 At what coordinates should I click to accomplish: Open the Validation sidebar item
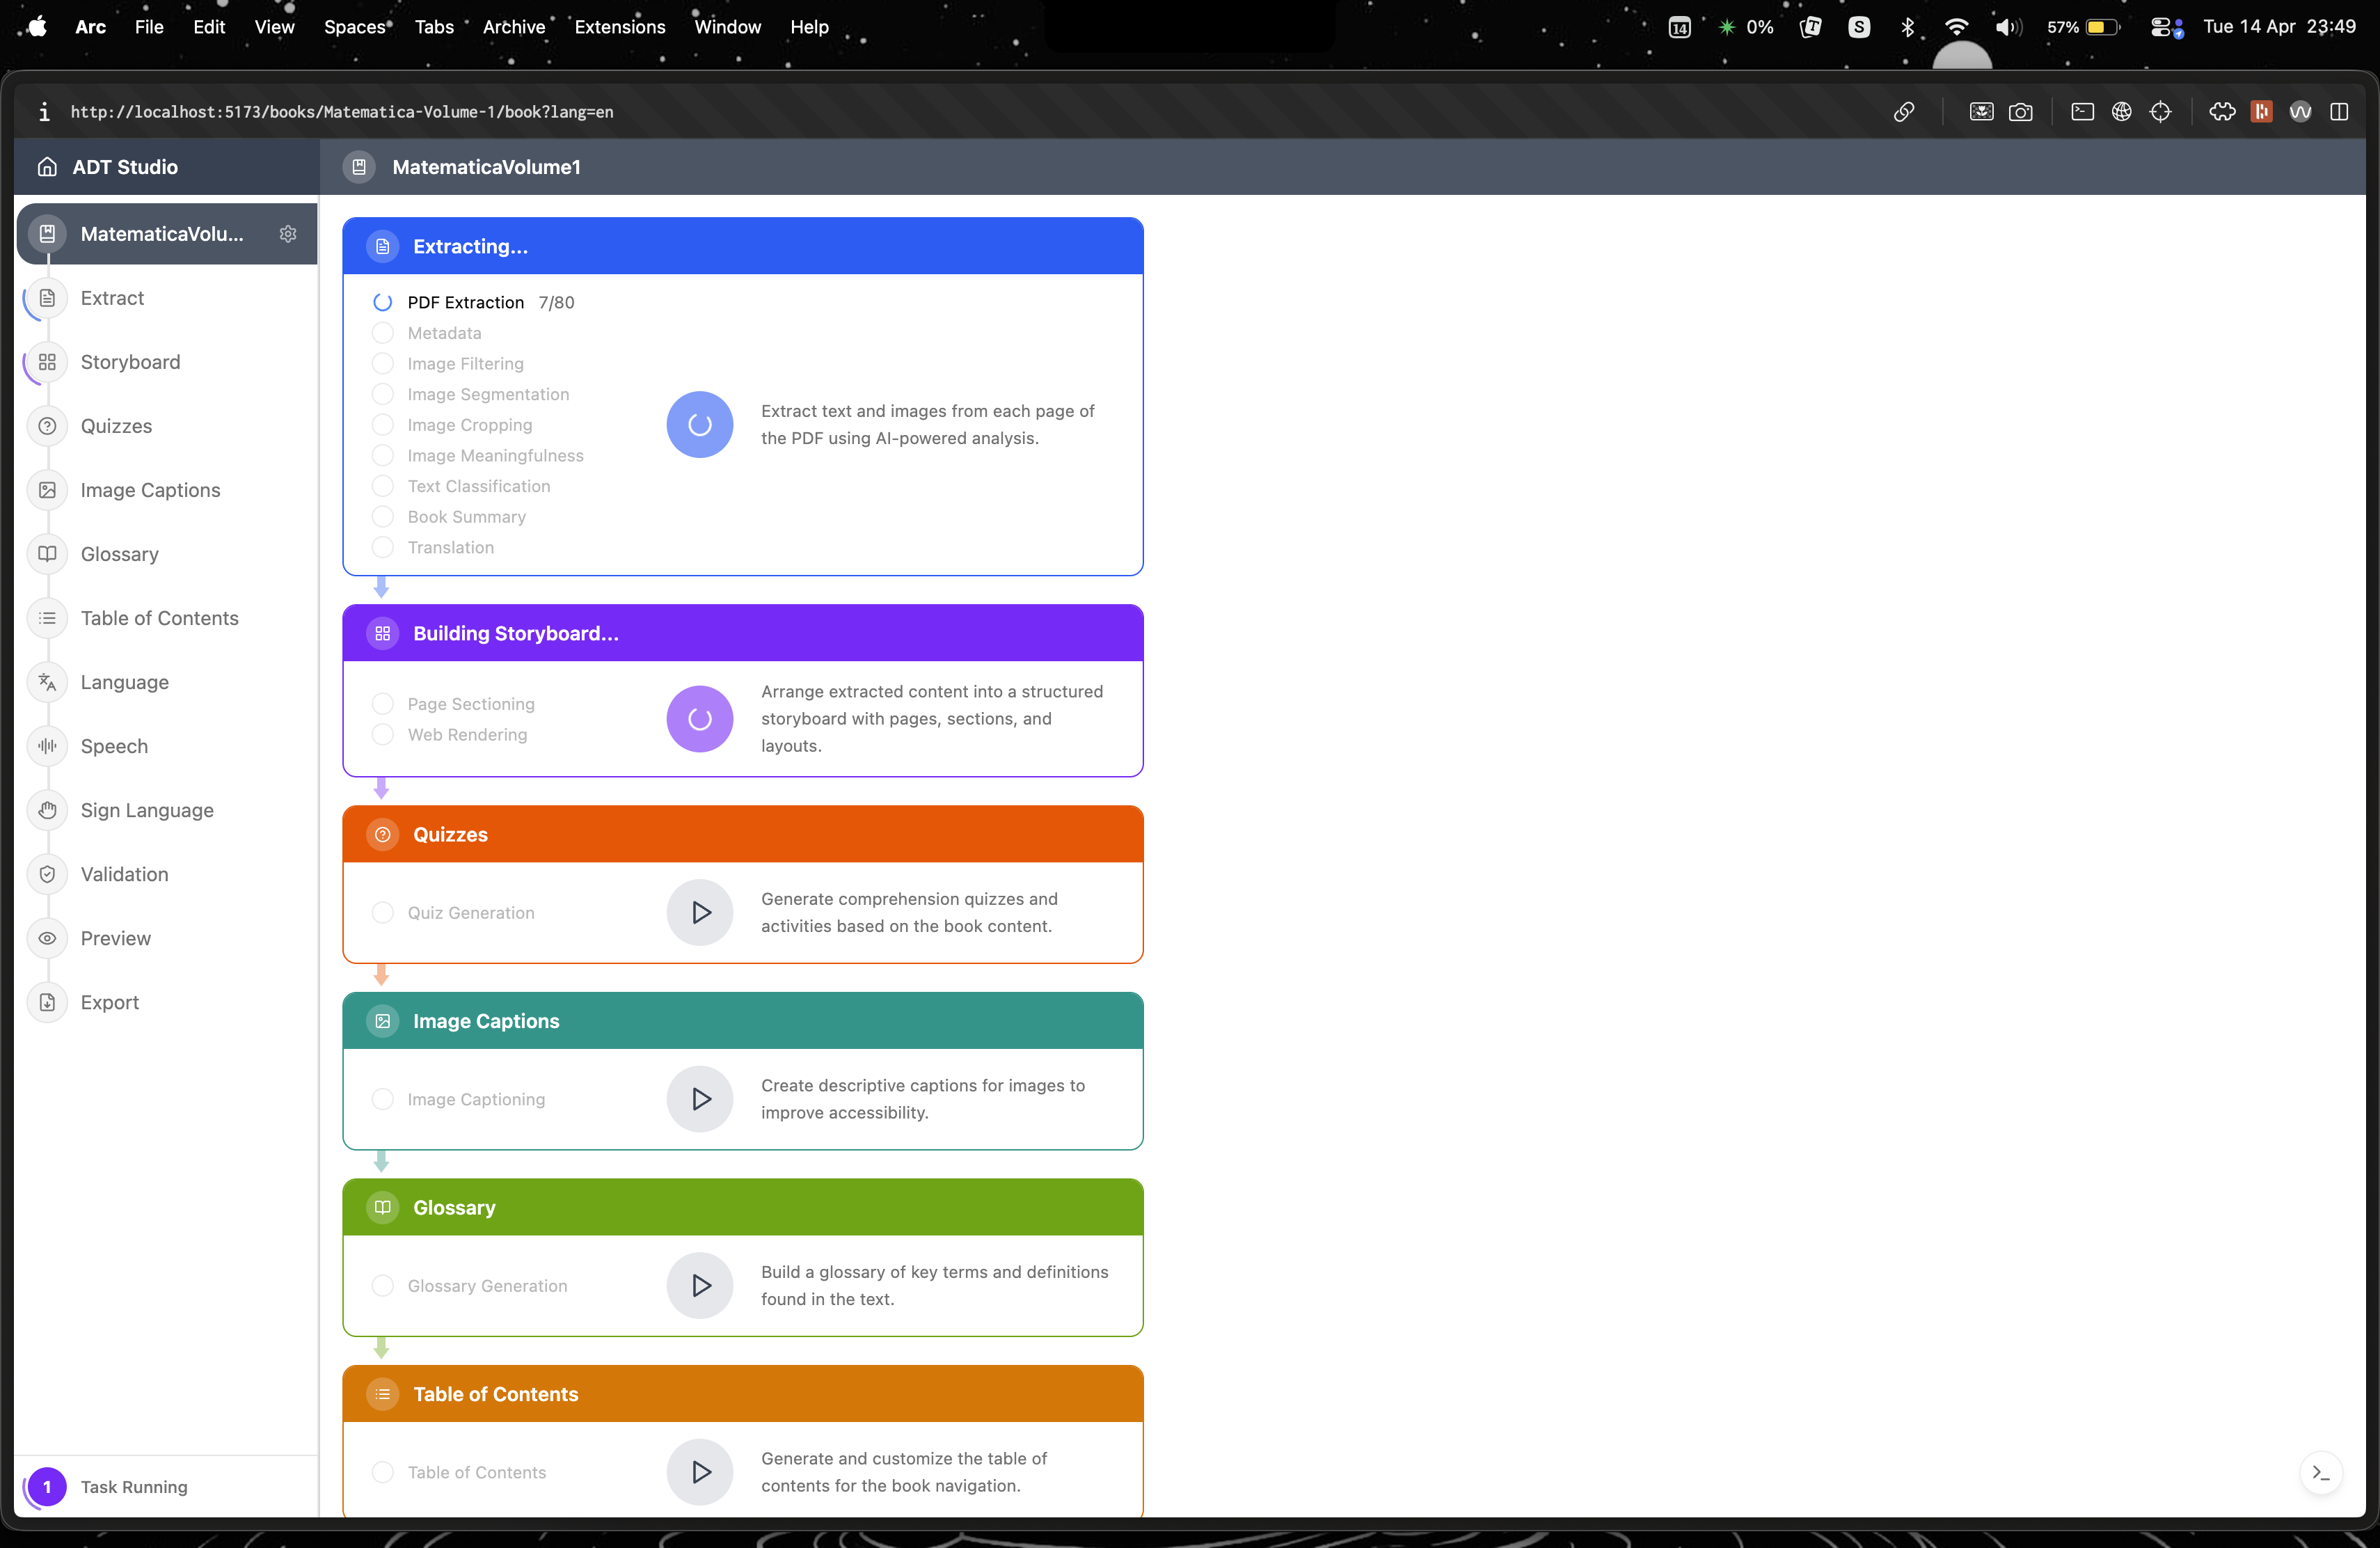pos(166,874)
